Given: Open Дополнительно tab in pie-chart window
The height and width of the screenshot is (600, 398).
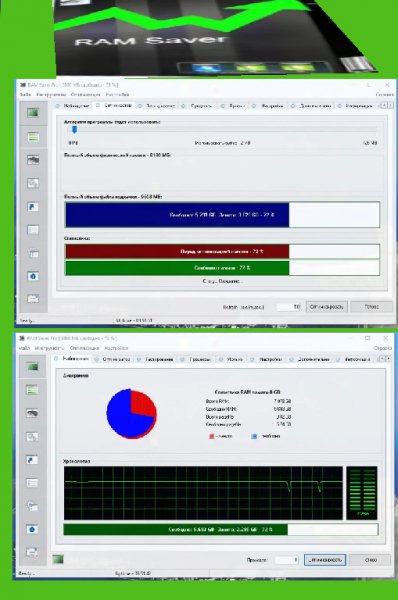Looking at the screenshot, I should (x=310, y=359).
